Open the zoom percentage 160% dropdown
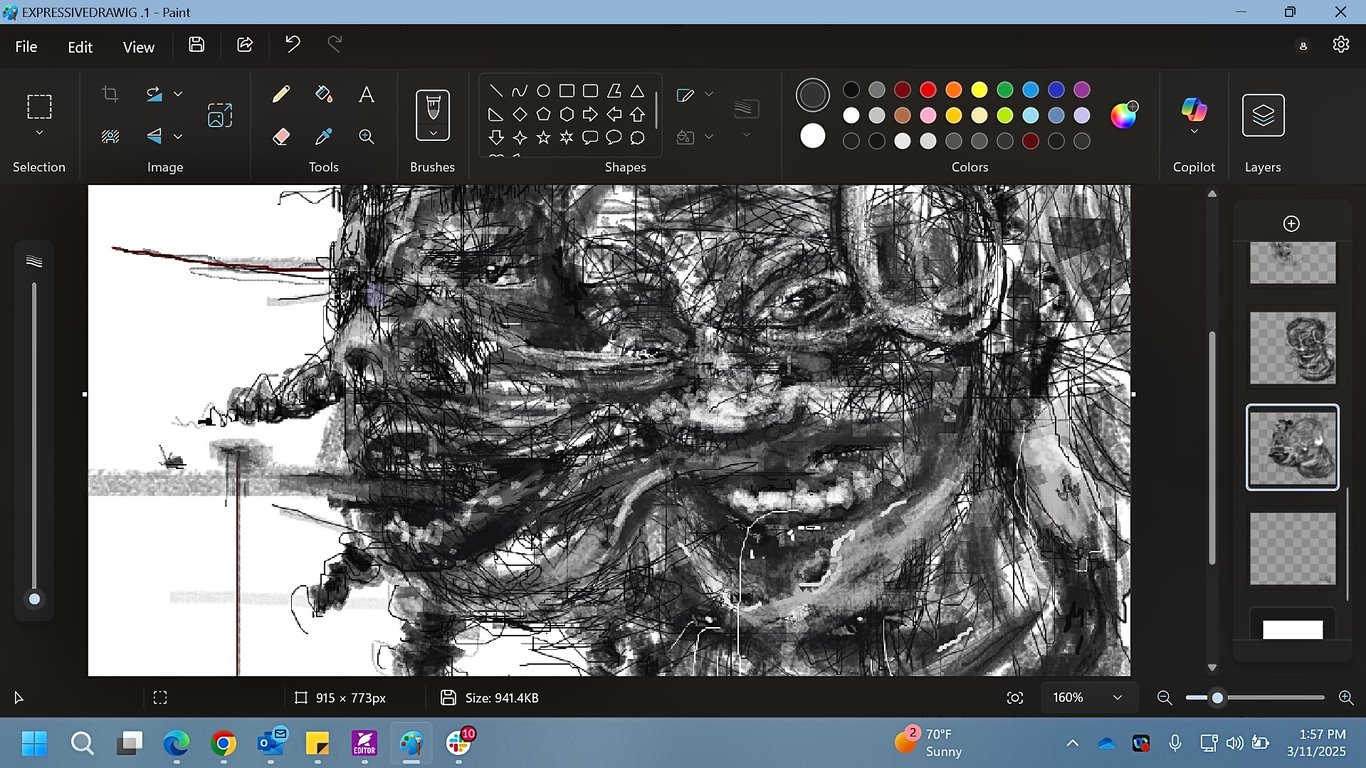This screenshot has height=768, width=1366. tap(1088, 697)
